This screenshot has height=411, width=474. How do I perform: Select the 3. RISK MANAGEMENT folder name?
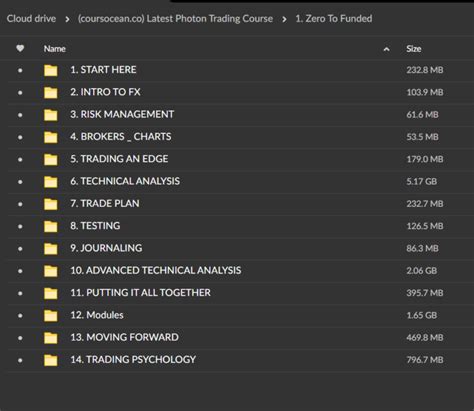[122, 114]
